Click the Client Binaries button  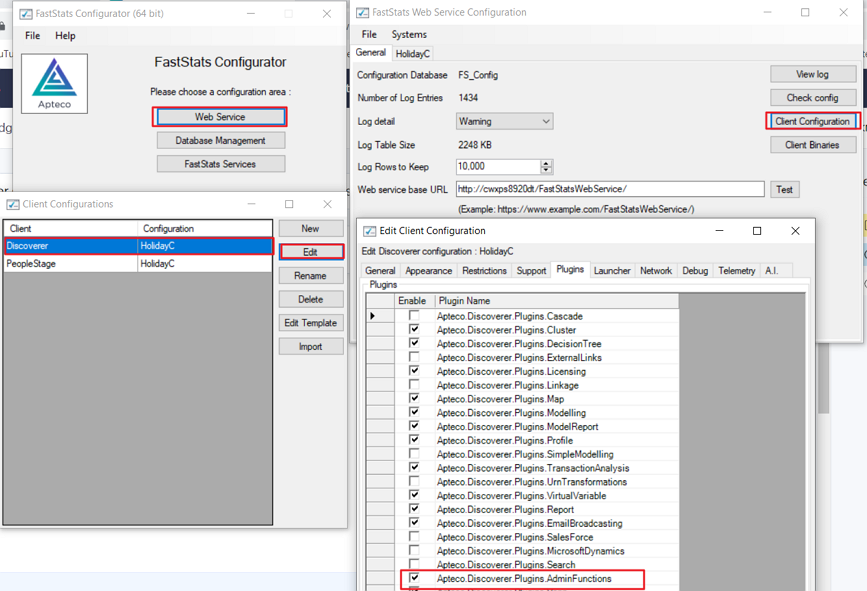[x=813, y=145]
